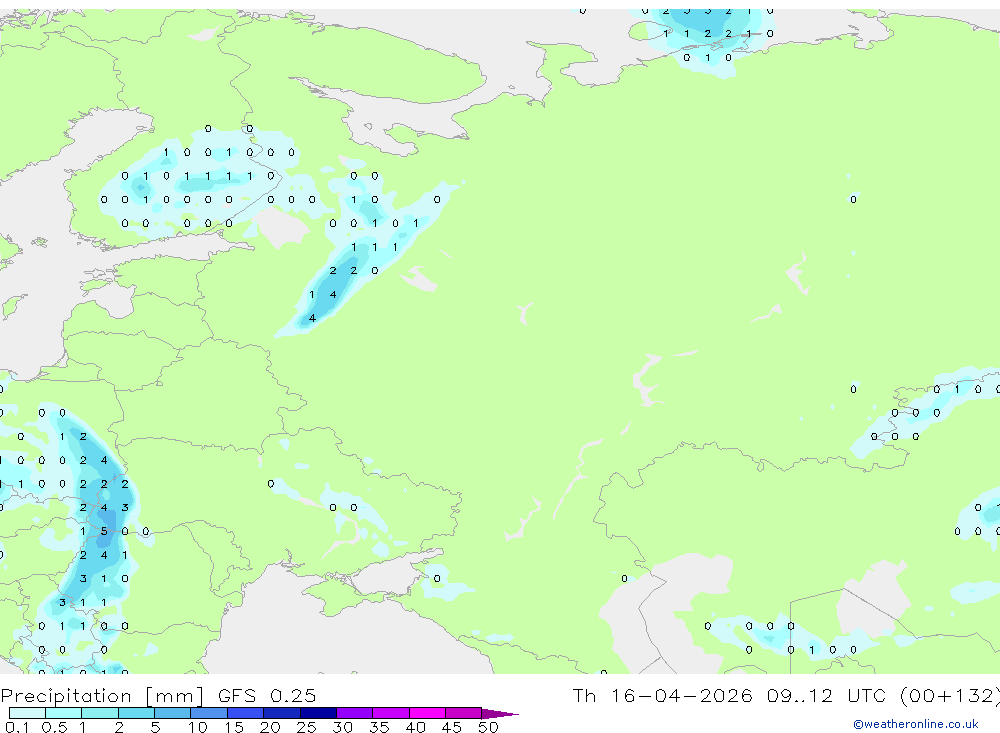Pick the 10–15 mm legend color swatch
The image size is (1000, 733).
pos(209,713)
